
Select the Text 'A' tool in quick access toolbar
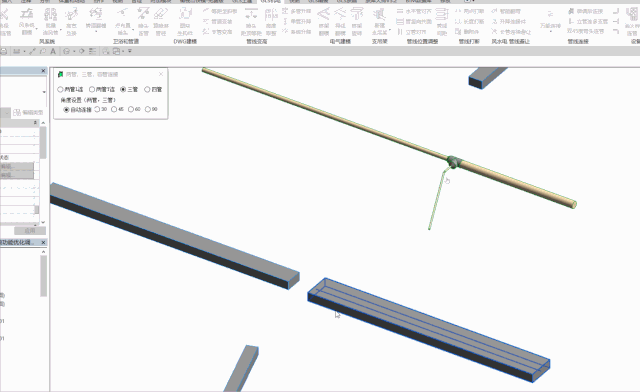click(53, 51)
